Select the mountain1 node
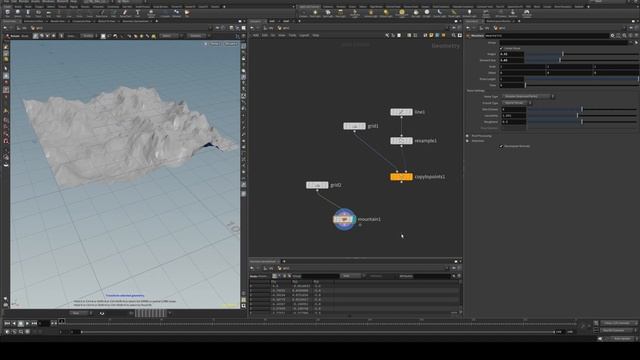Viewport: 640px width, 360px height. [344, 219]
